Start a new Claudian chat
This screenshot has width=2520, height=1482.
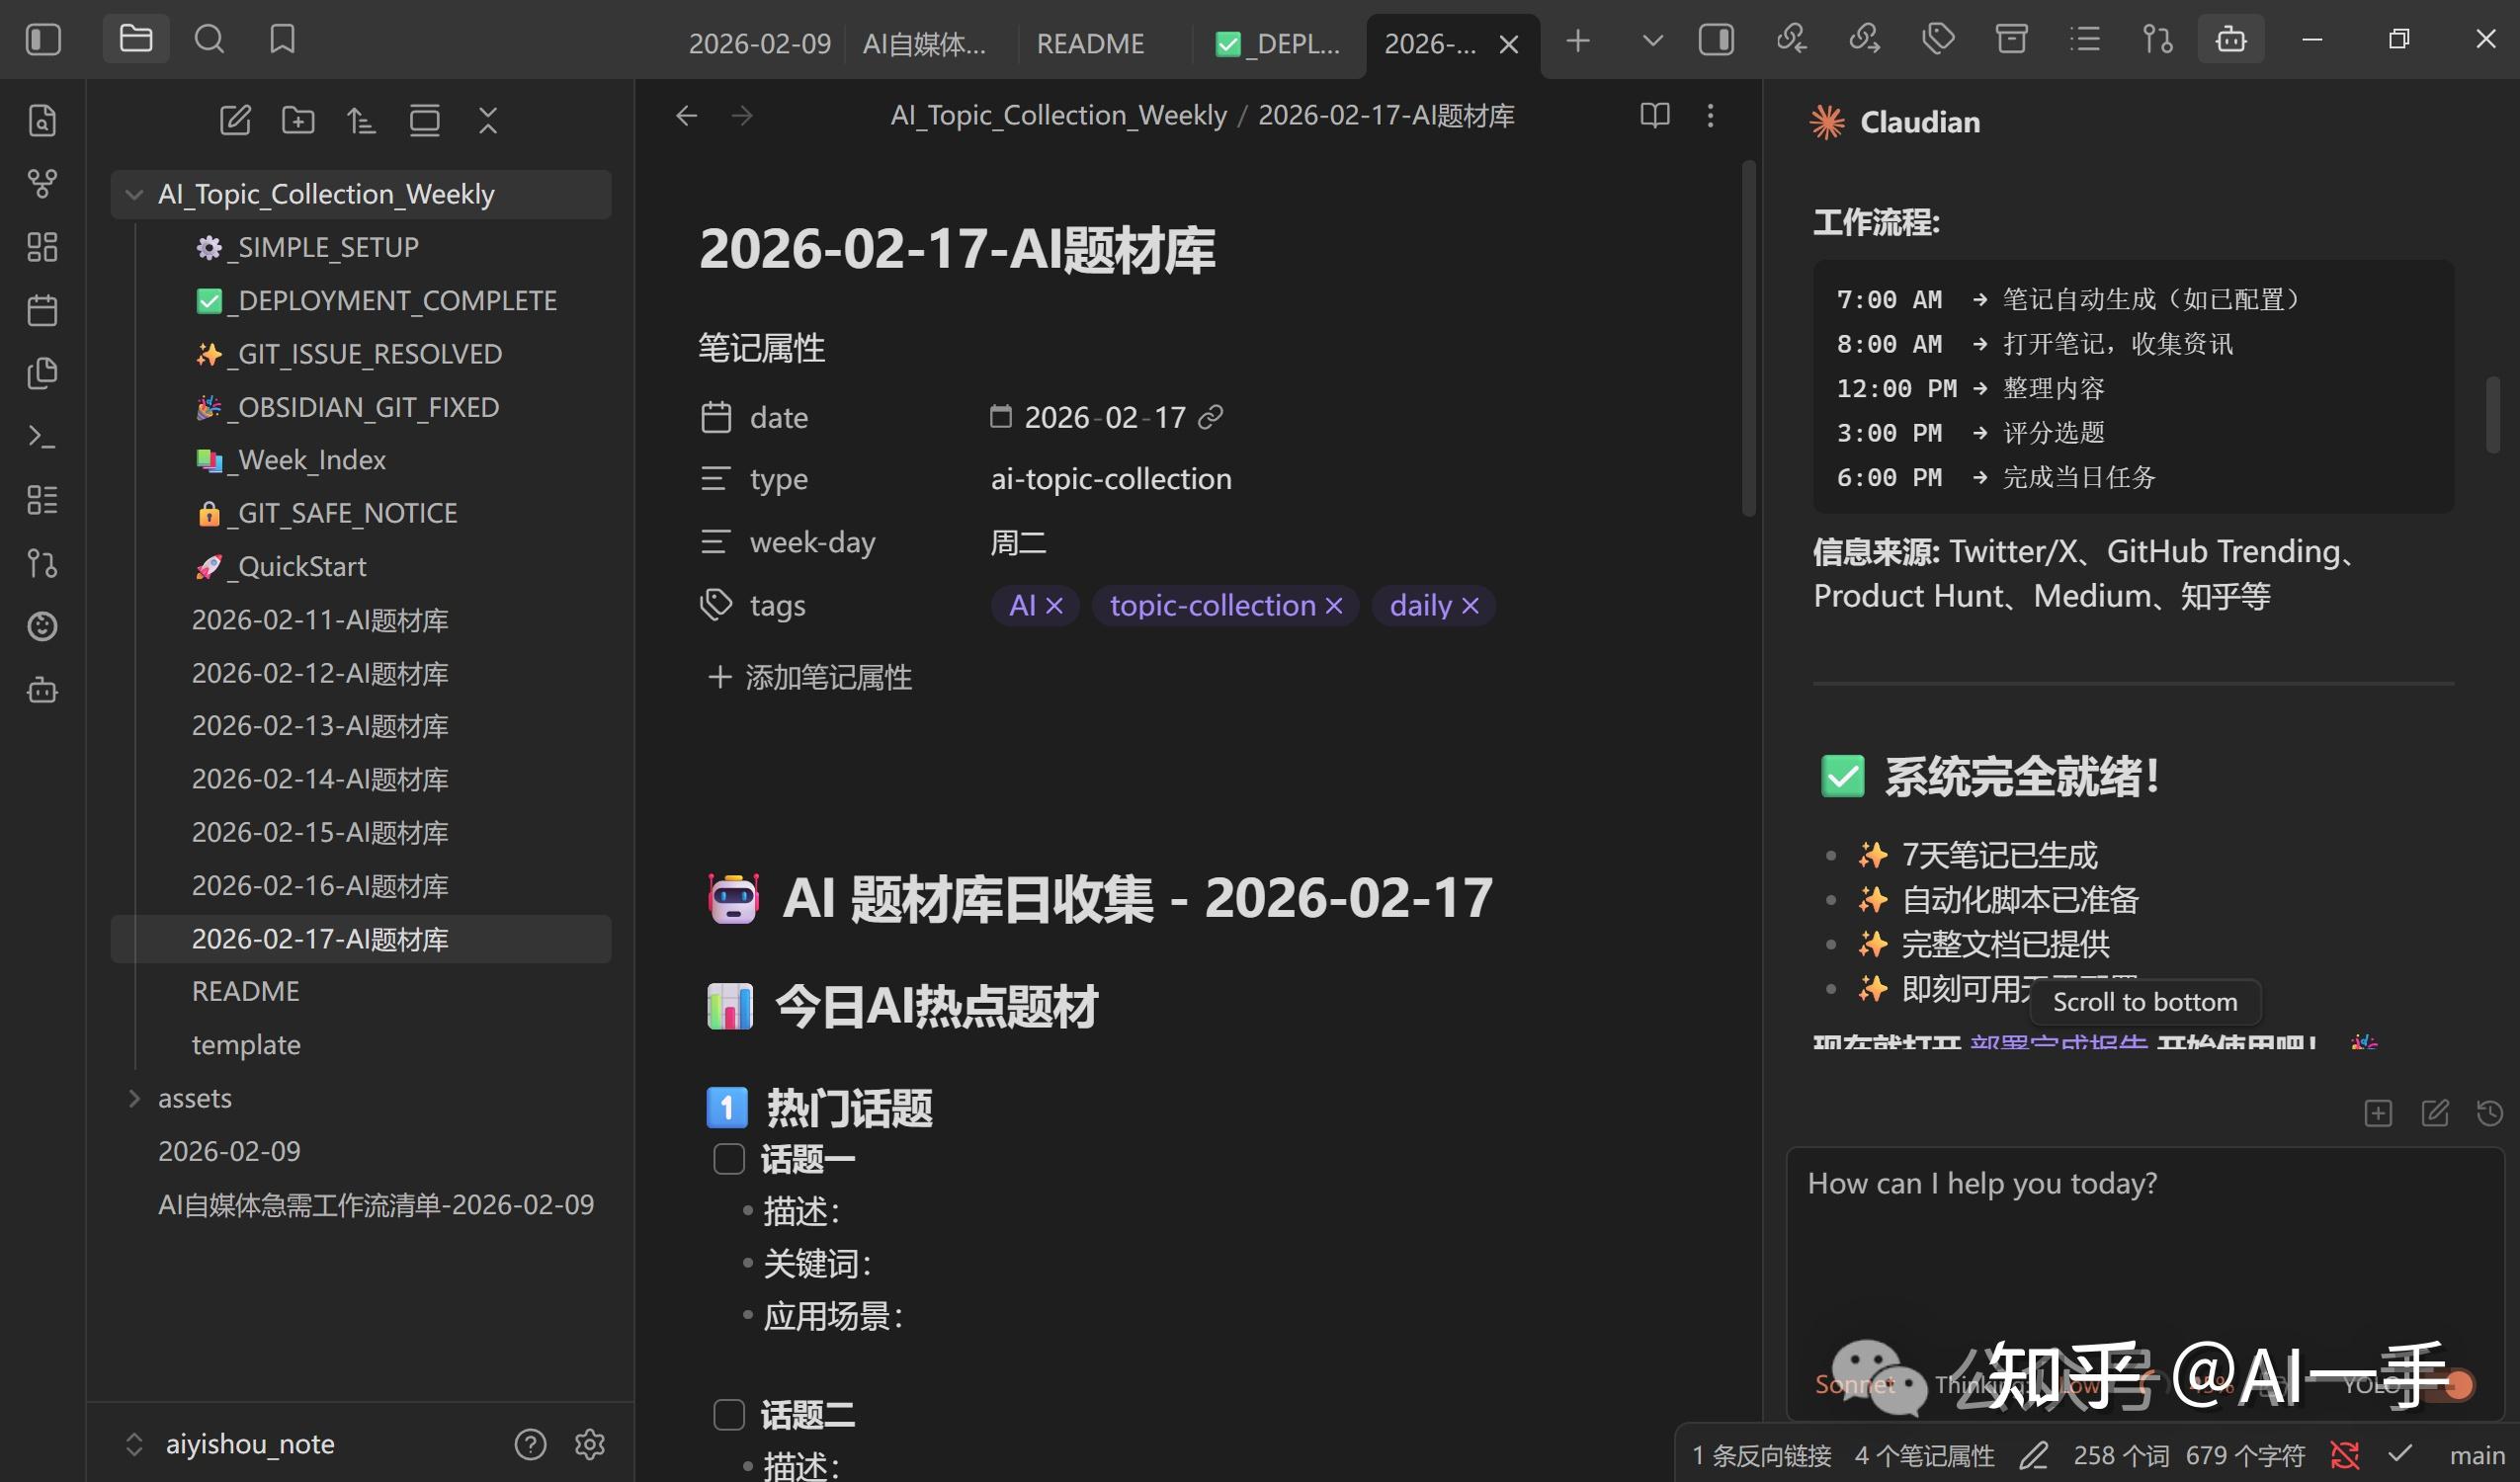(2435, 1113)
